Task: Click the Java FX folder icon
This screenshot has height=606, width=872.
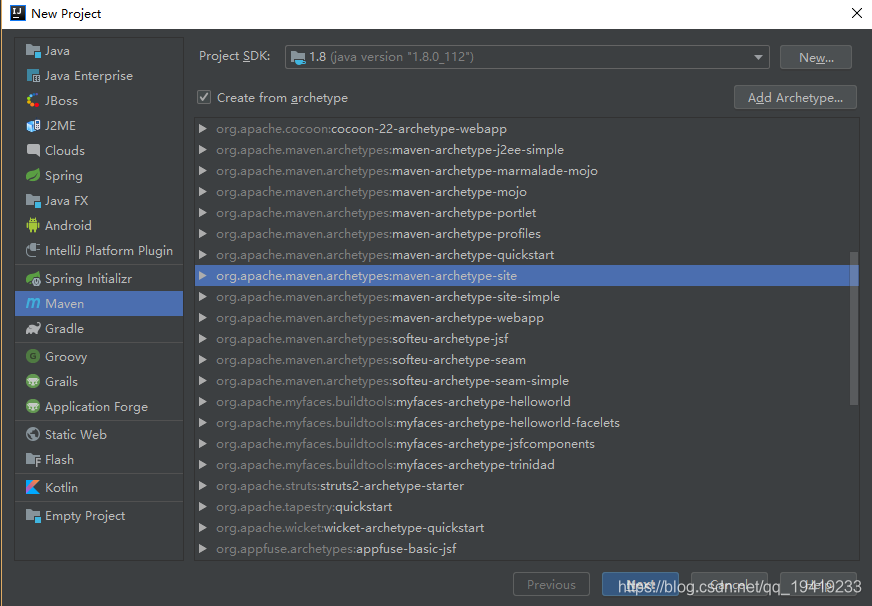Action: [33, 201]
